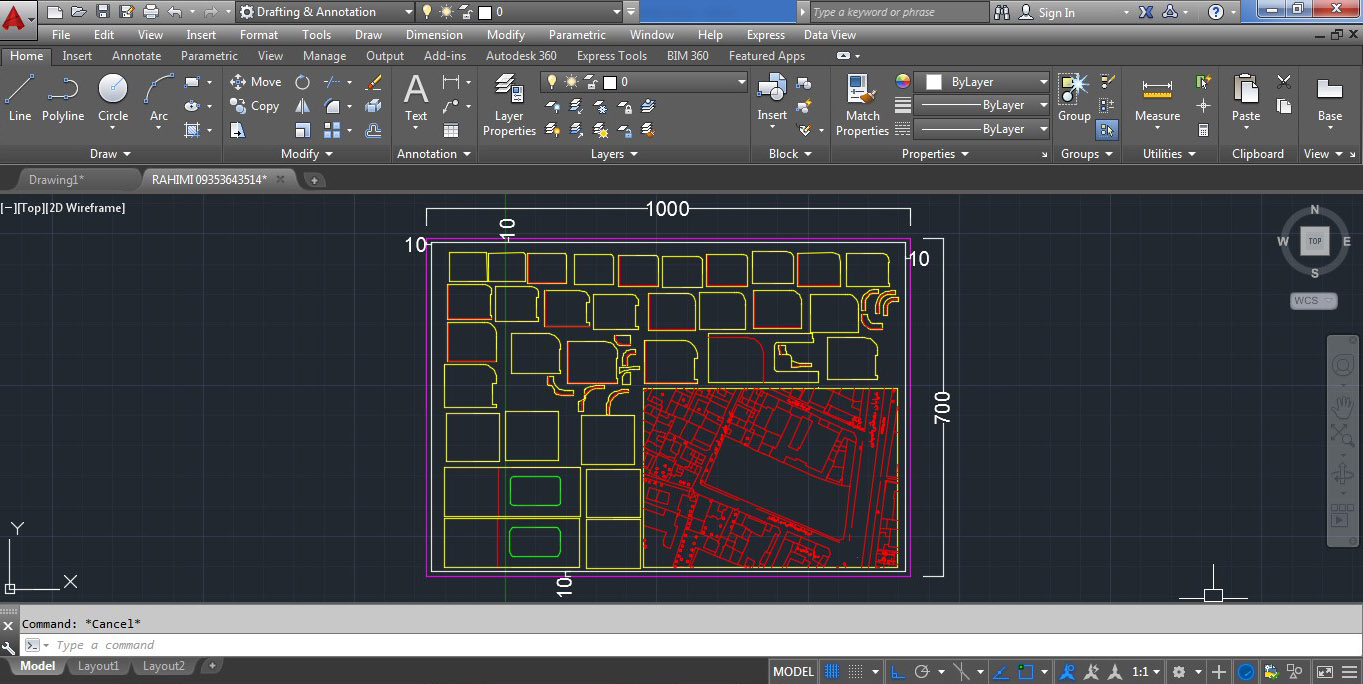Expand the Properties panel title
The image size is (1363, 684).
[935, 154]
